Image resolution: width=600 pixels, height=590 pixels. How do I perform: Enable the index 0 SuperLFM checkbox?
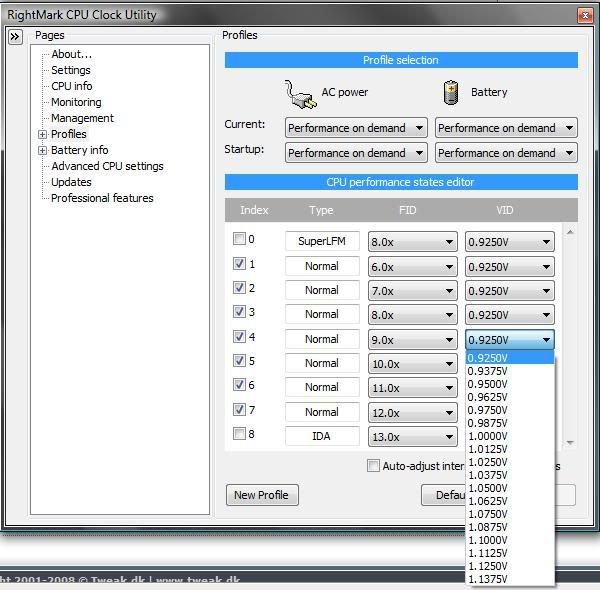pyautogui.click(x=239, y=240)
